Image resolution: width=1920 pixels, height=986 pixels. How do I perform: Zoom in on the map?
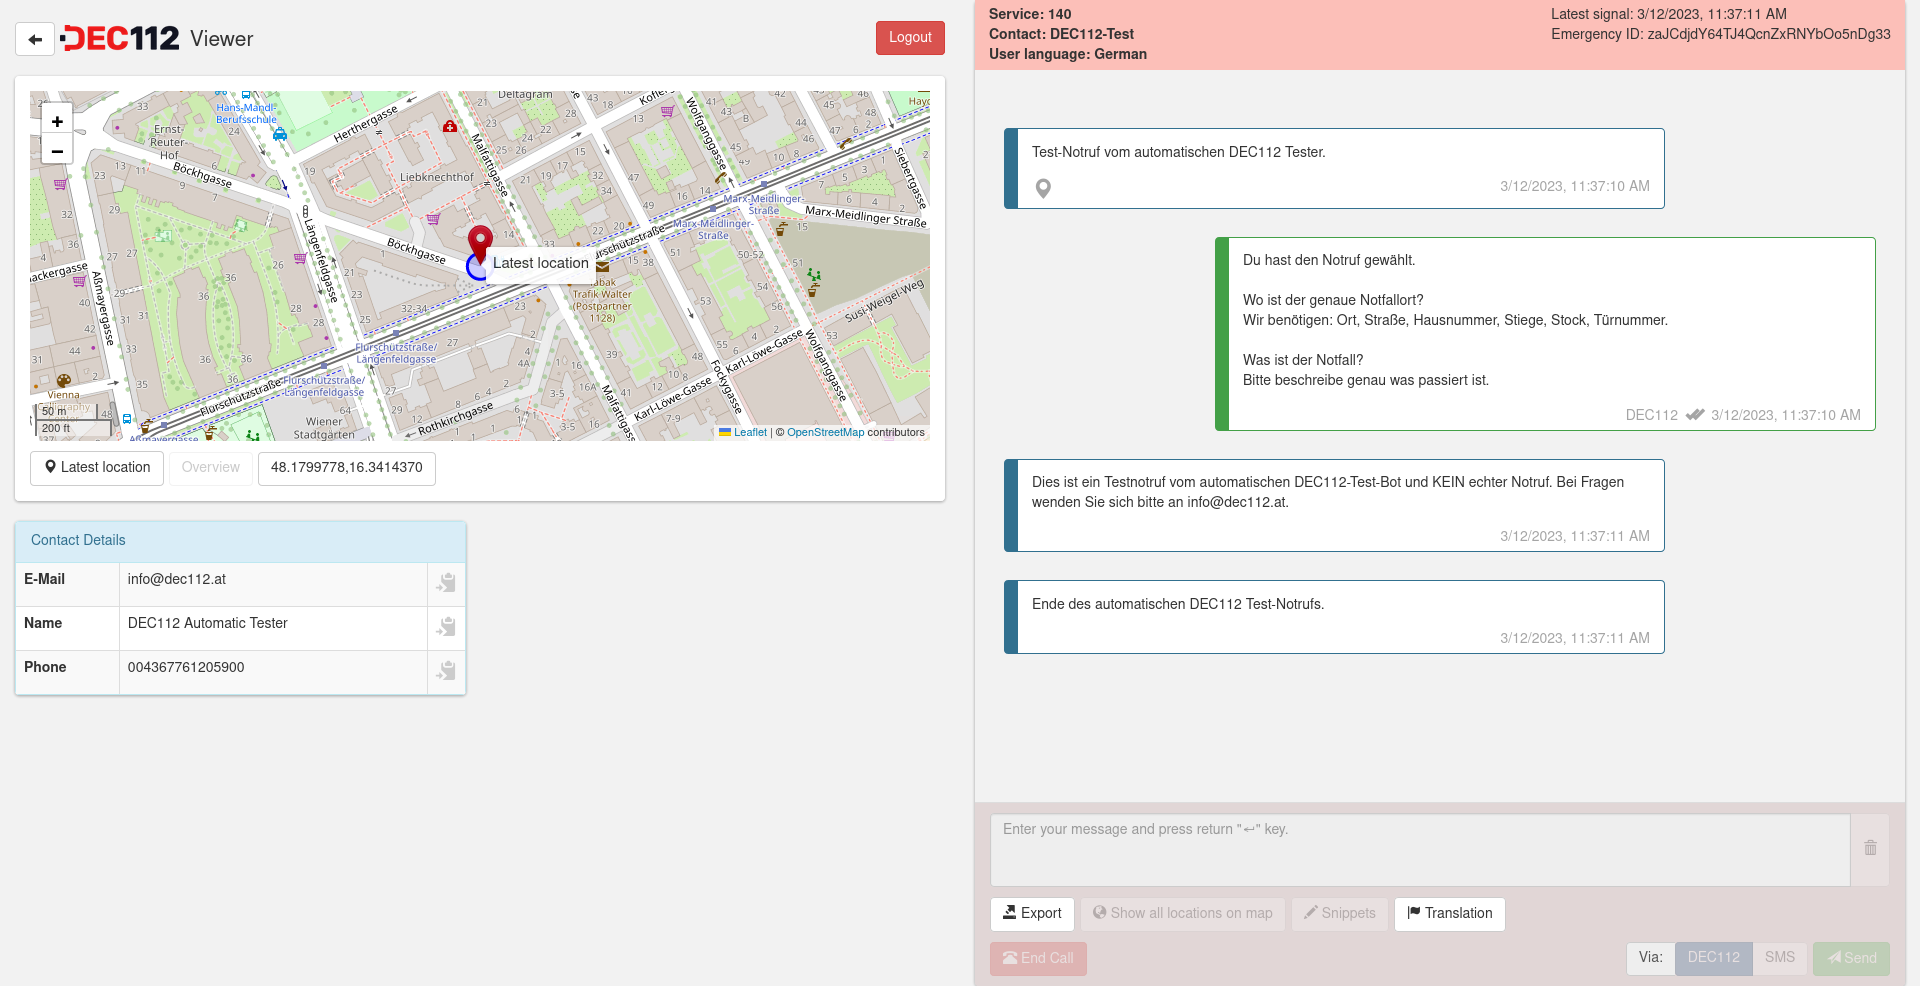[x=57, y=121]
